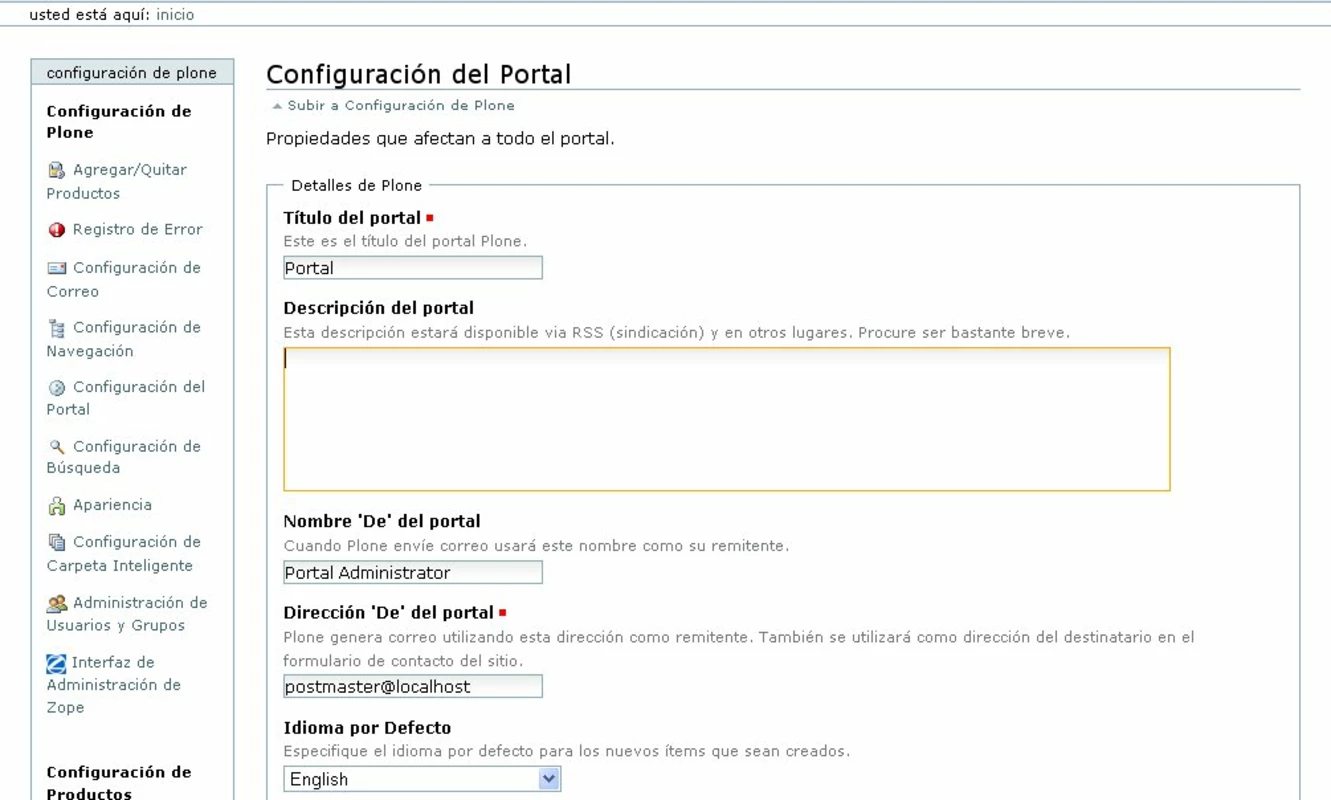Click the Detalles de Plone legend text

pyautogui.click(x=356, y=185)
